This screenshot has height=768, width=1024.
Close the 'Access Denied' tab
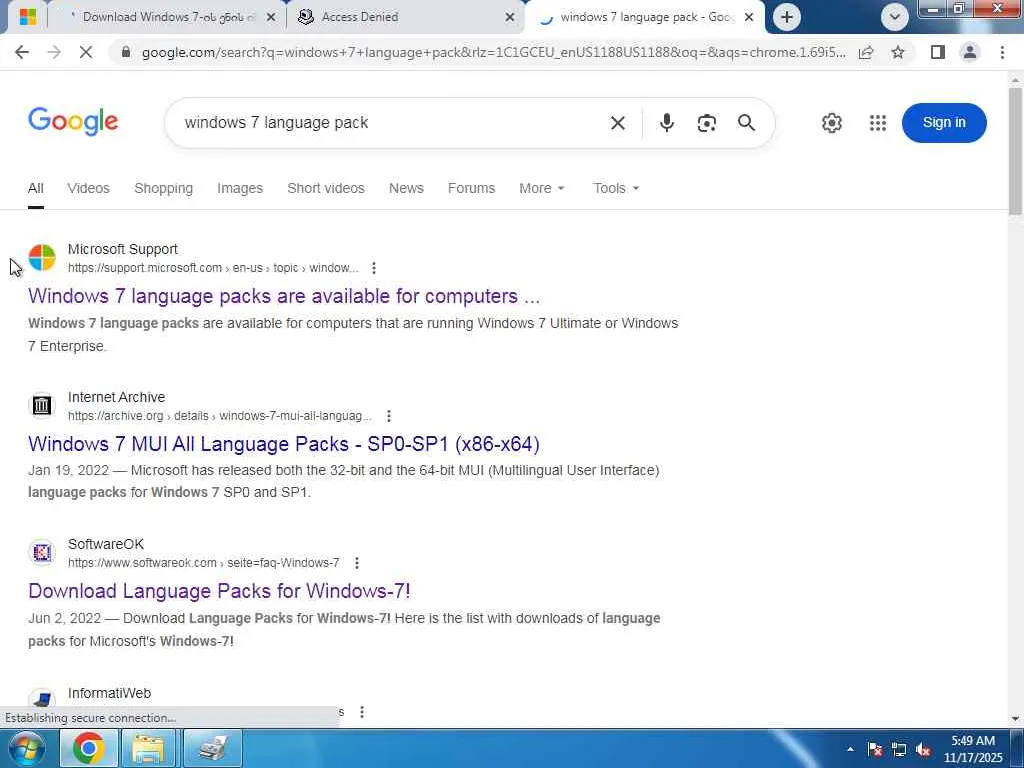point(510,17)
